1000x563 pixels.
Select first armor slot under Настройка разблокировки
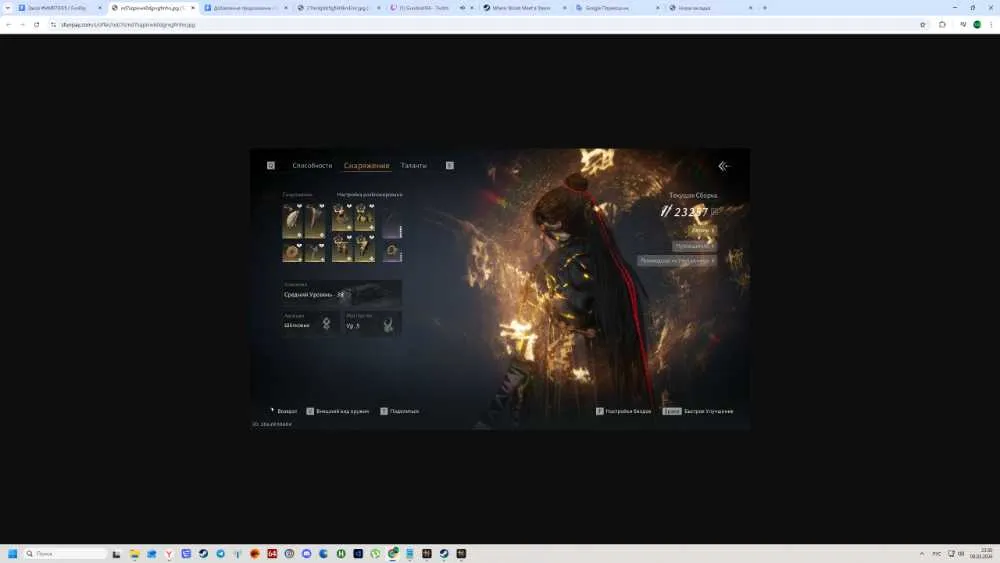coord(342,217)
